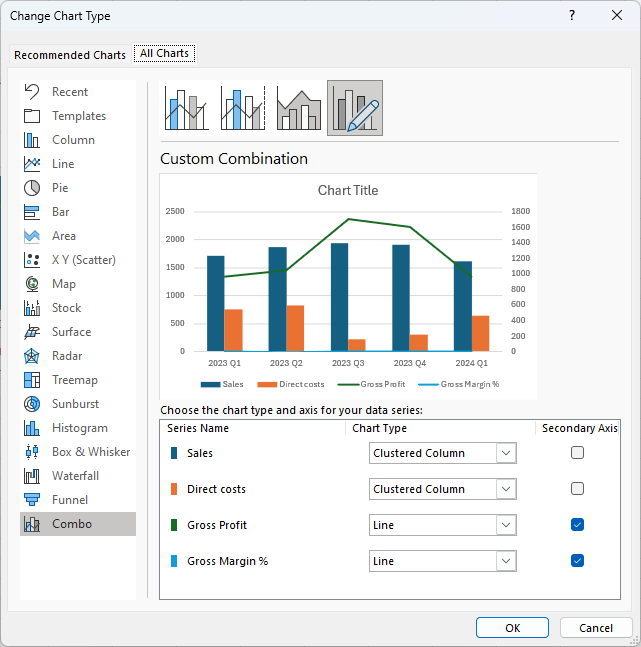Image resolution: width=641 pixels, height=647 pixels.
Task: Enable secondary axis for Sales series
Action: coord(577,453)
